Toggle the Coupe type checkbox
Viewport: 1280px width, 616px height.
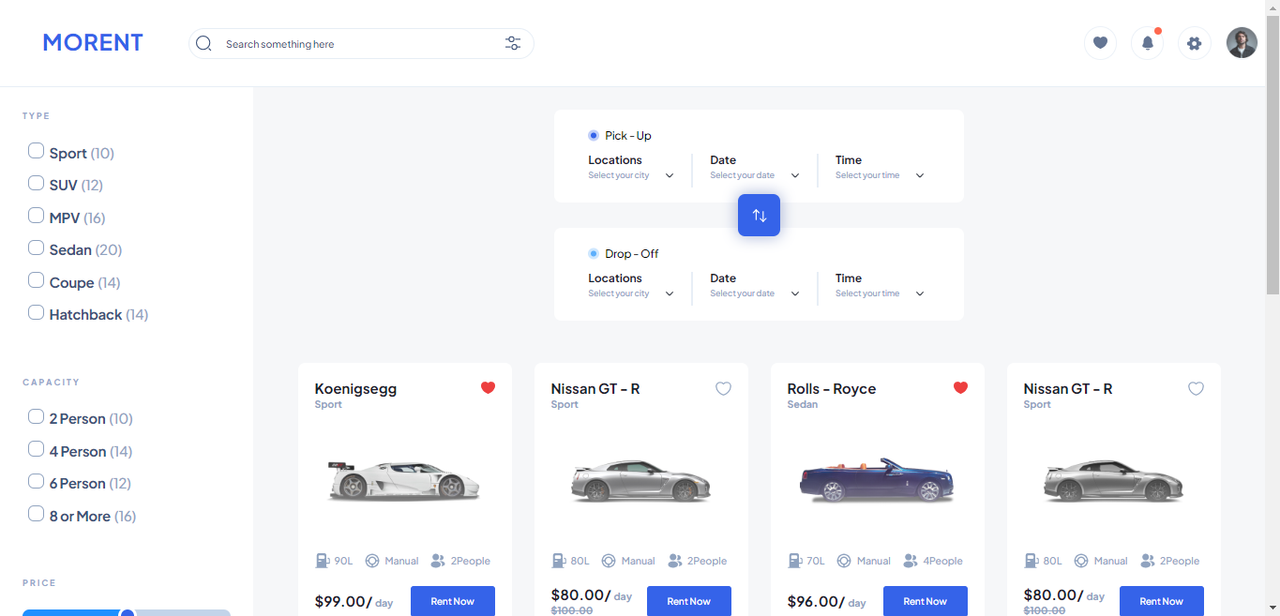point(36,281)
